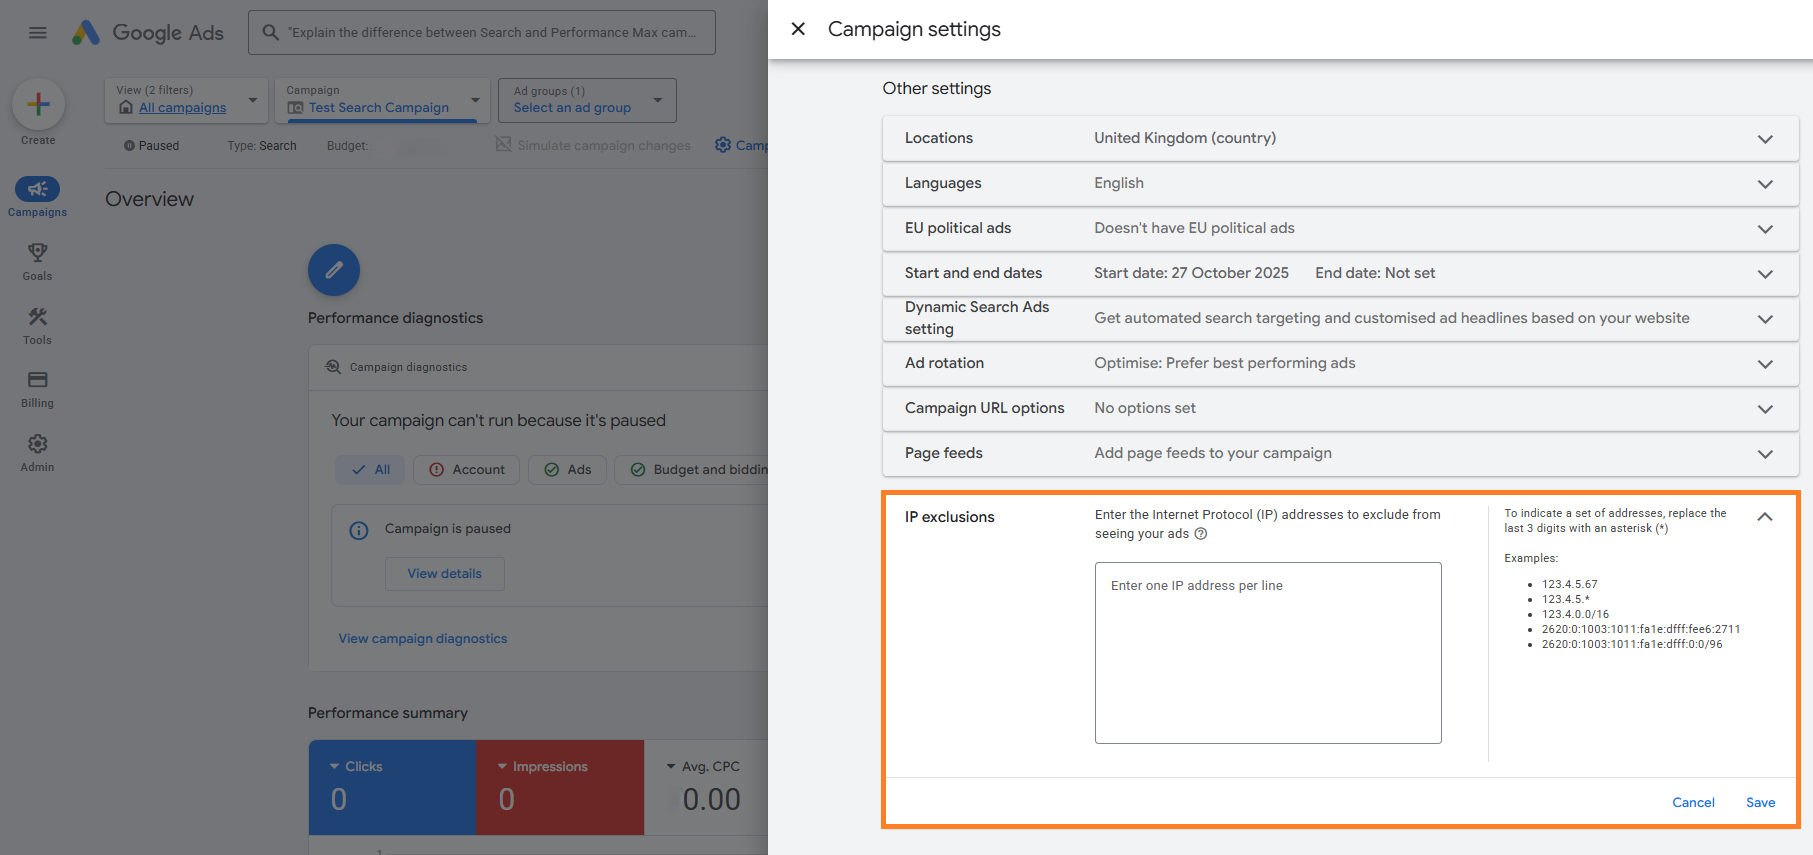Click Cancel in IP exclusions

[1693, 802]
